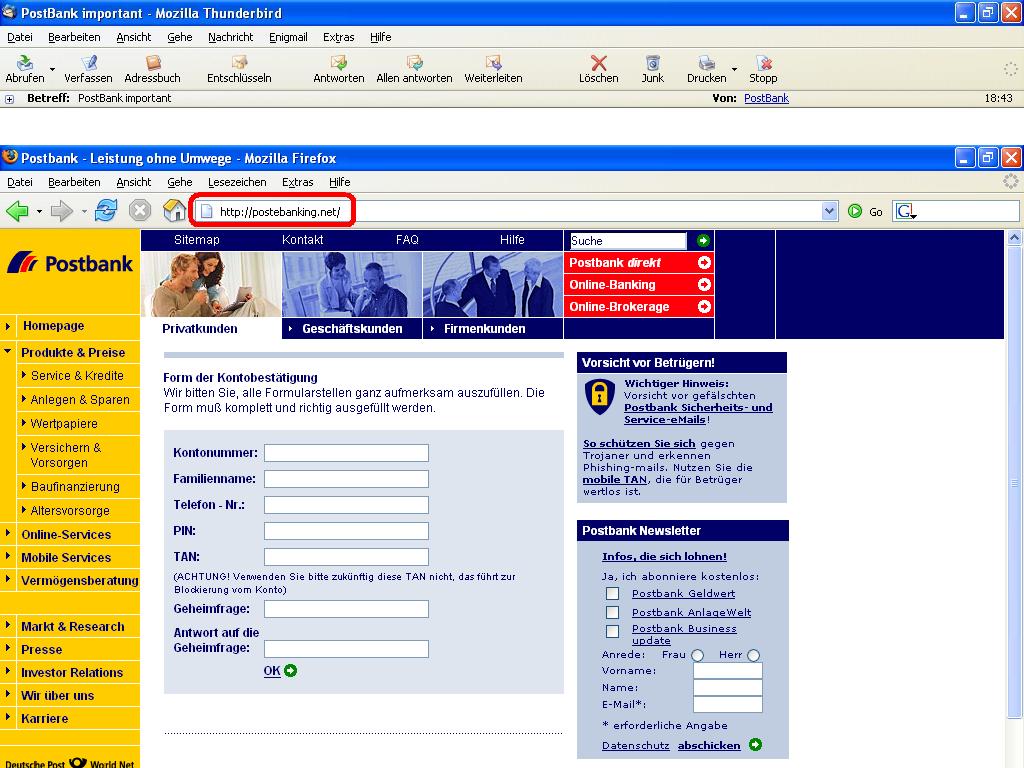Click PostBank sender link in Thunderbird
This screenshot has height=768, width=1024.
(766, 98)
